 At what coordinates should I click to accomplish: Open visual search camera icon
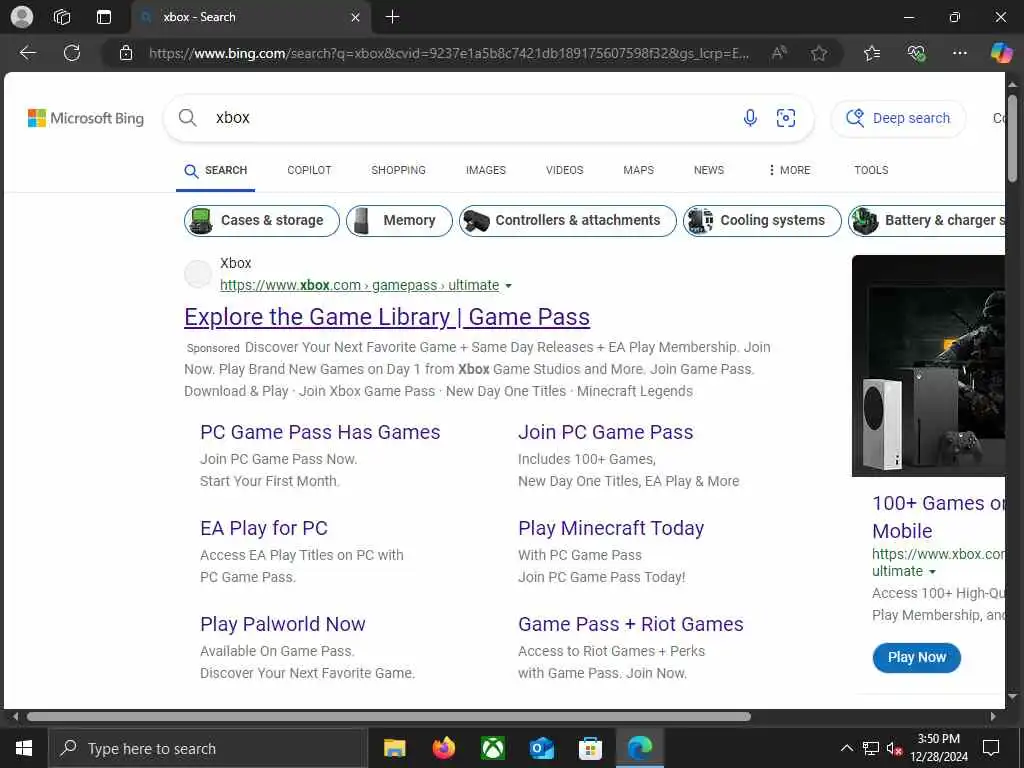tap(786, 118)
